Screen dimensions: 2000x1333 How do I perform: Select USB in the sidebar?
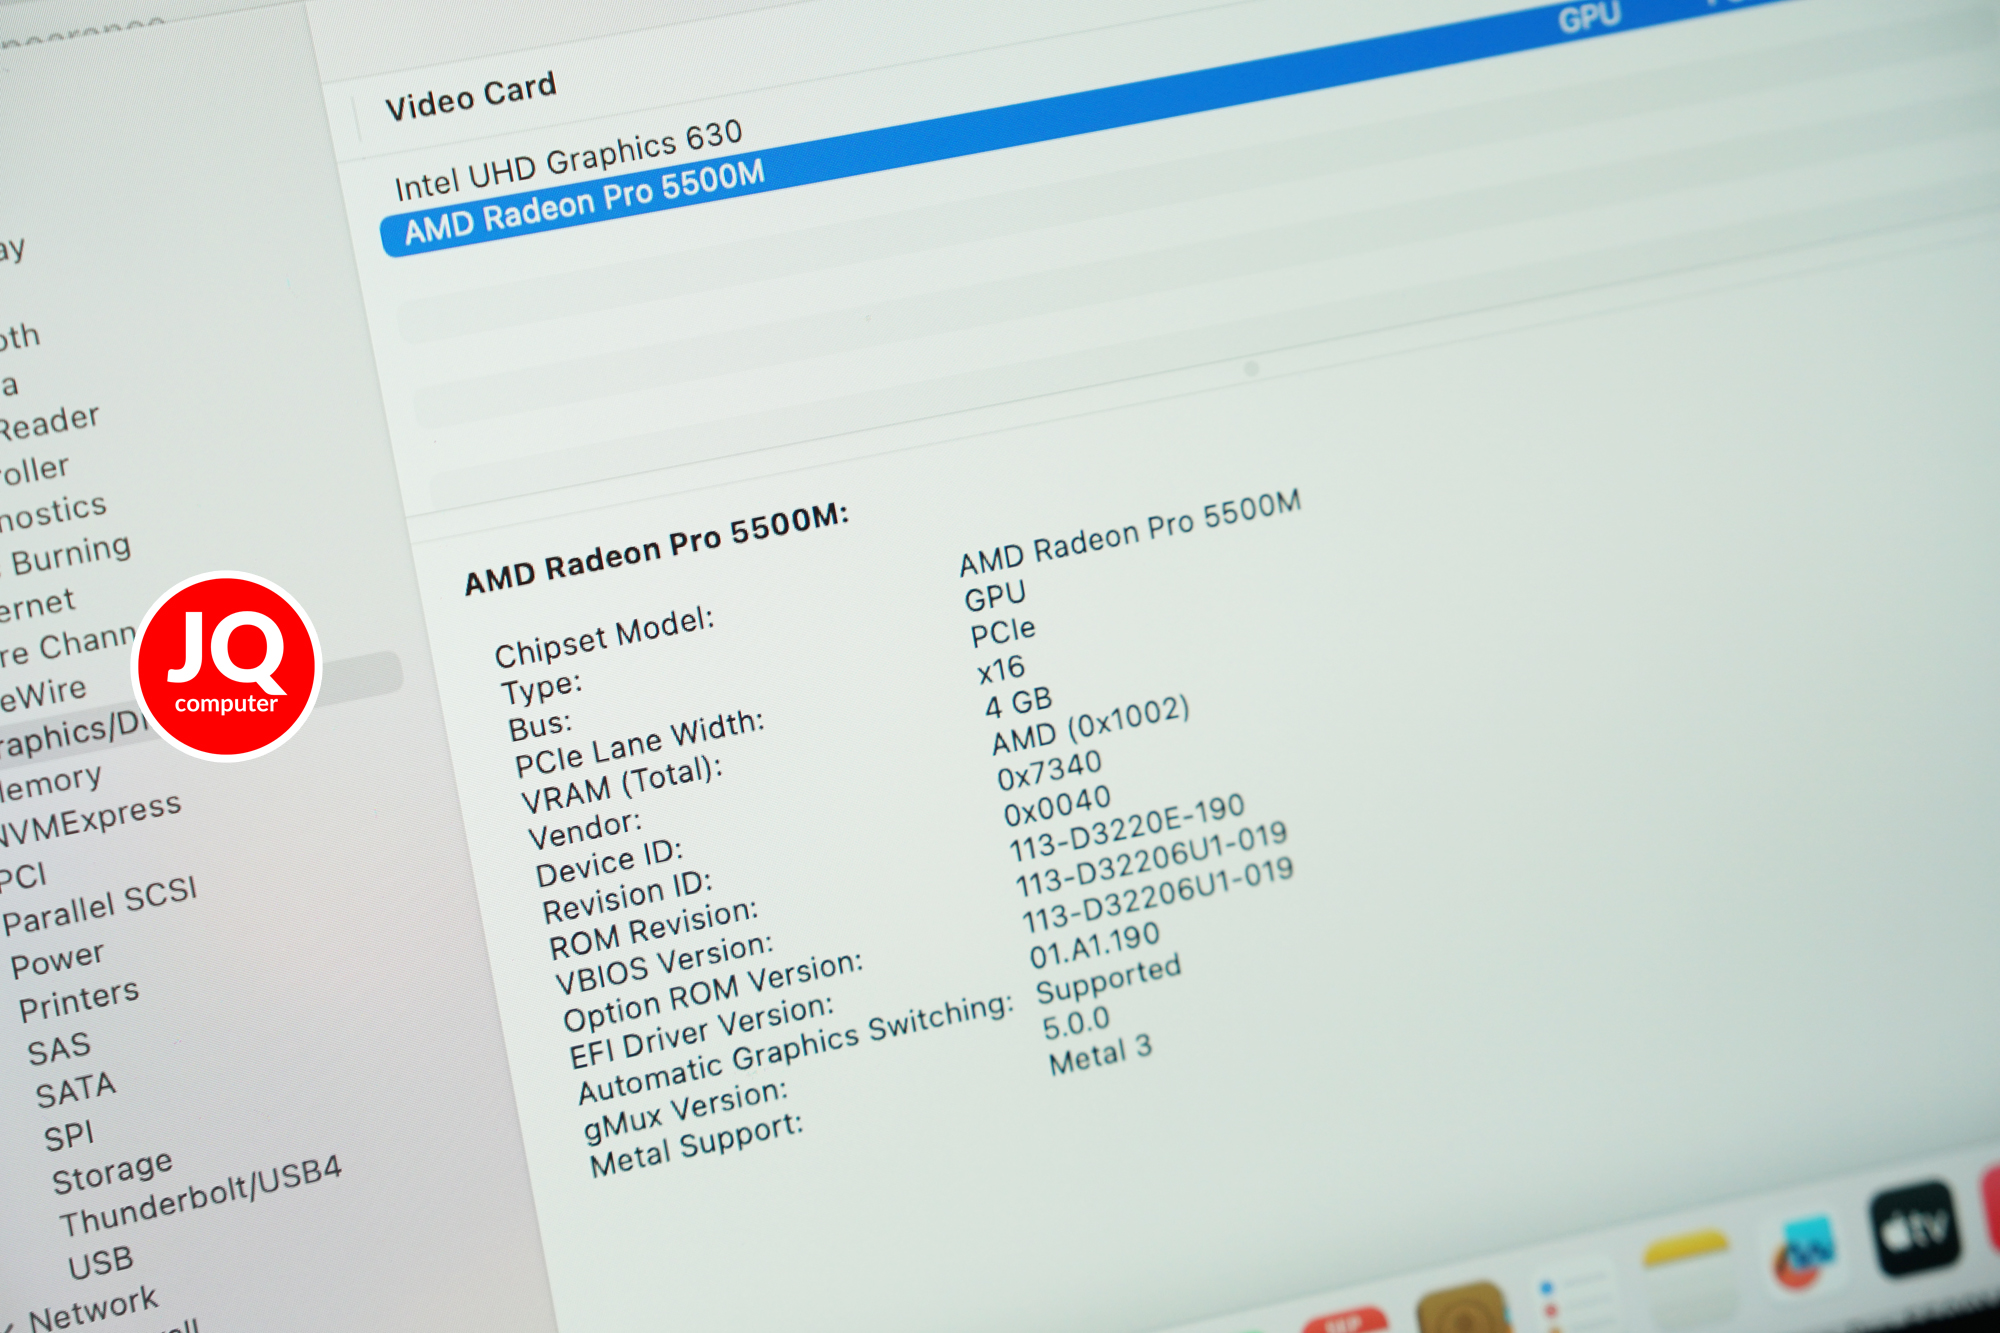pos(100,1263)
